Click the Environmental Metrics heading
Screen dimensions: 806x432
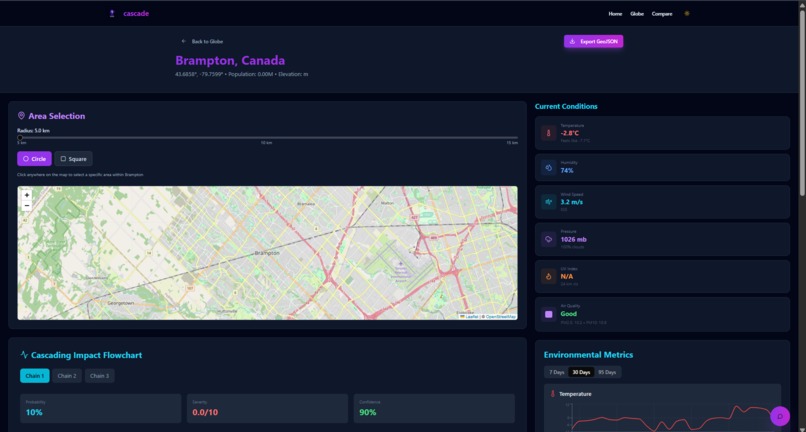pos(588,355)
